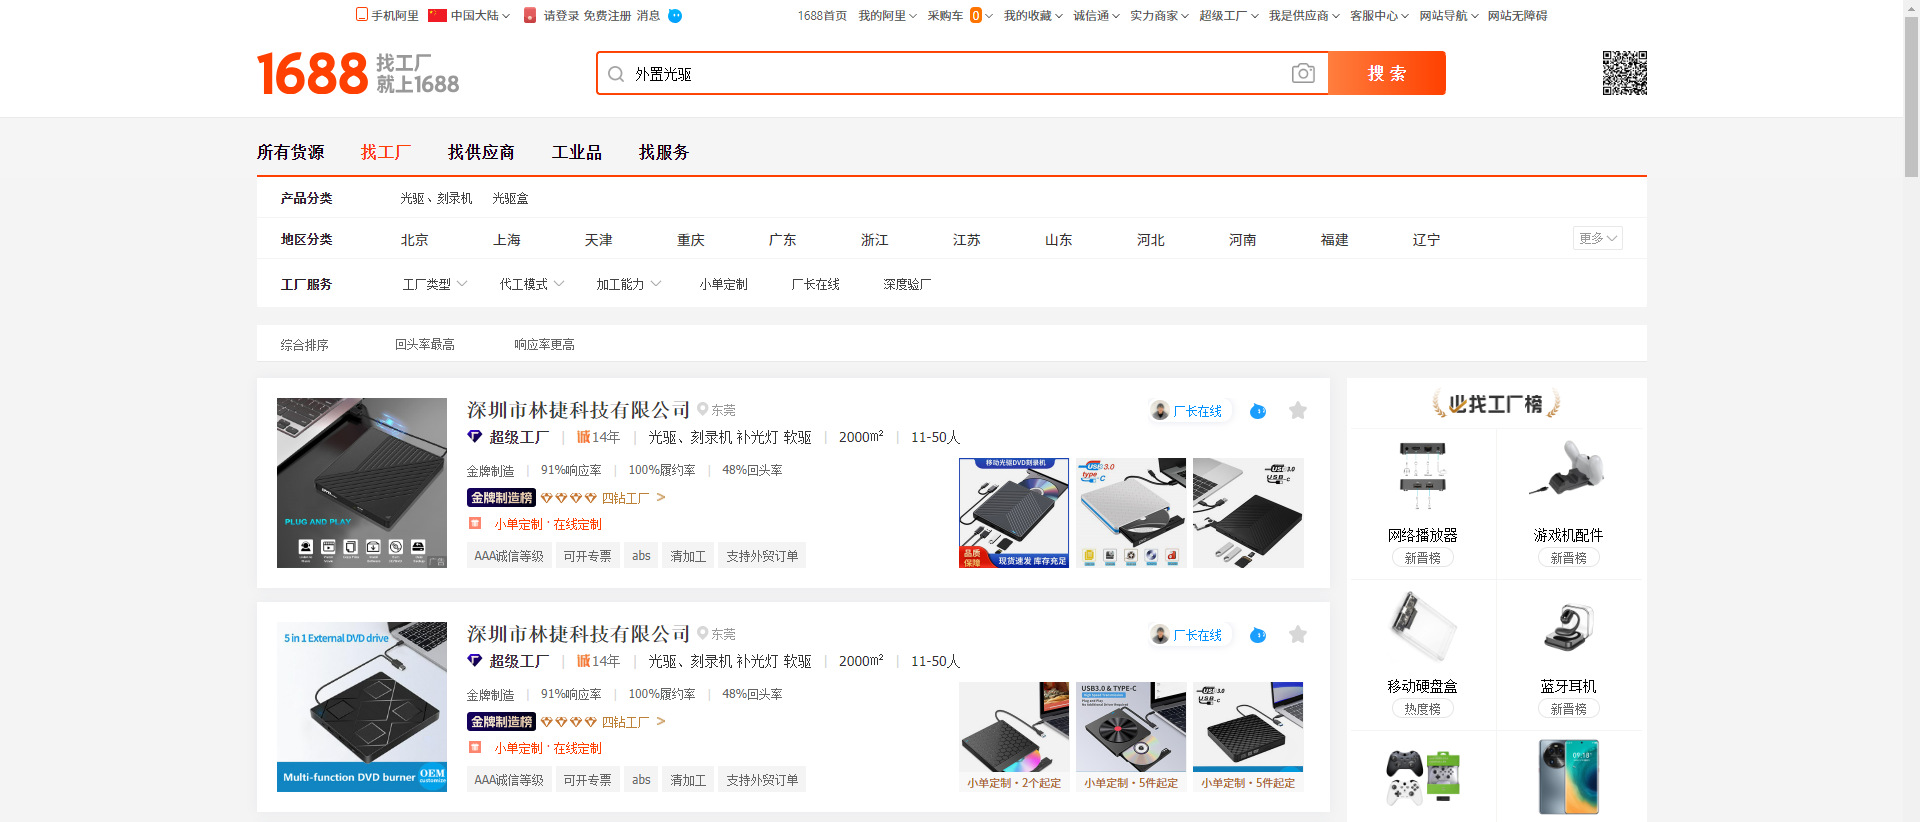Screen dimensions: 1920x822
Task: Click 热度榜 tag under 移动硬盘盒
Action: click(x=1423, y=709)
